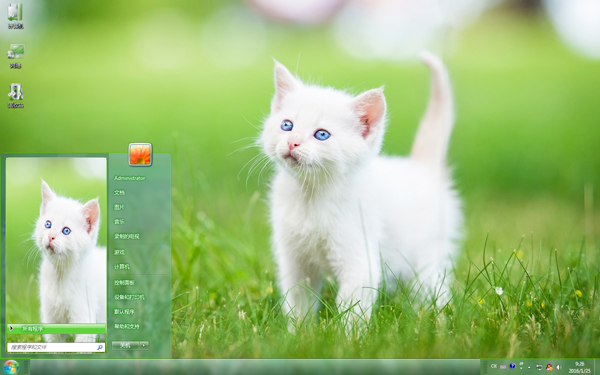Open the Recycle Bin desktop icon
Image resolution: width=600 pixels, height=375 pixels.
pyautogui.click(x=16, y=96)
